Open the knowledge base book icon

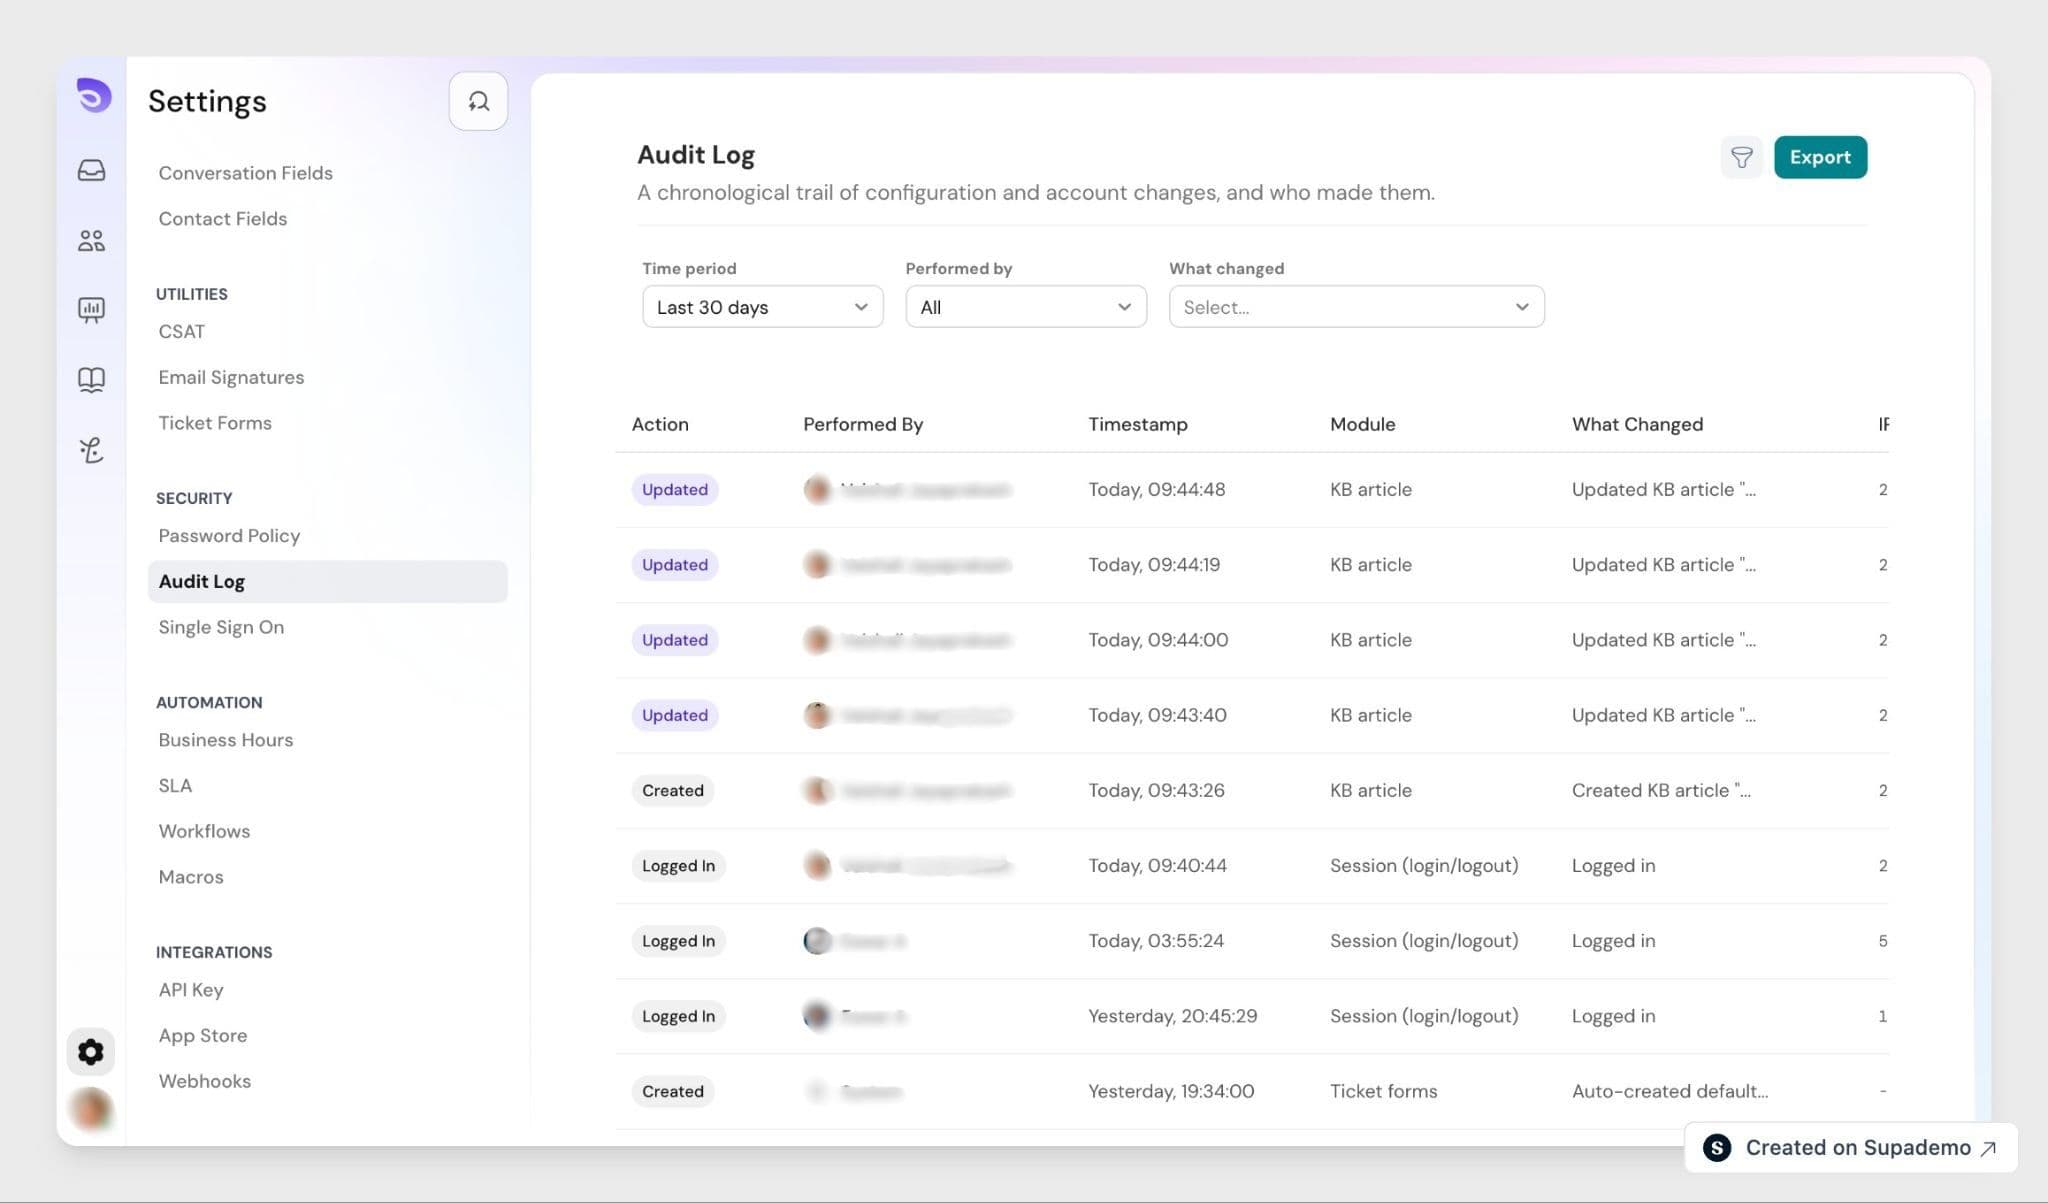click(x=91, y=380)
